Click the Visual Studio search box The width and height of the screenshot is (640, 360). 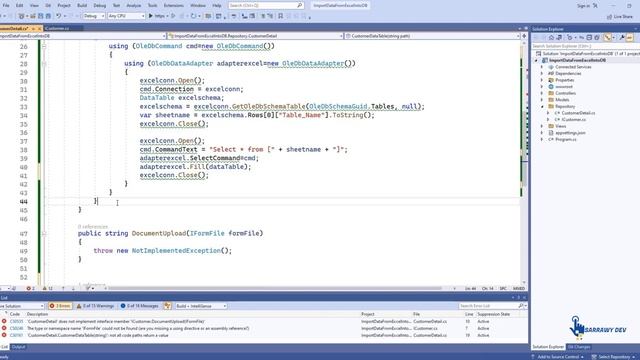tap(265, 5)
